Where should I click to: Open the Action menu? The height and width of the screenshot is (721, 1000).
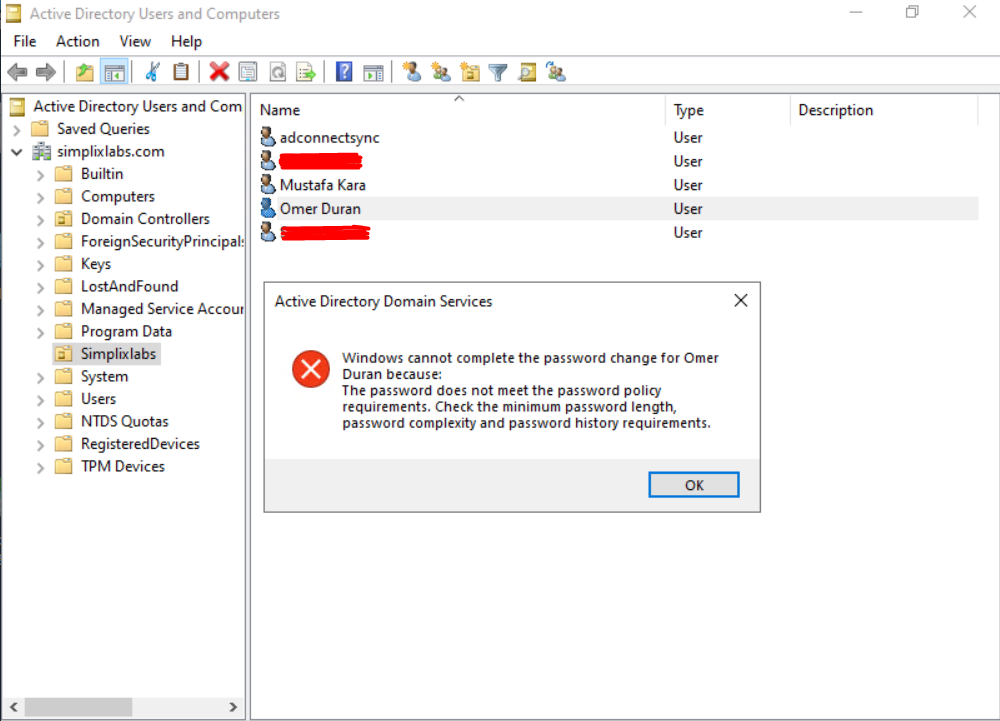coord(78,41)
